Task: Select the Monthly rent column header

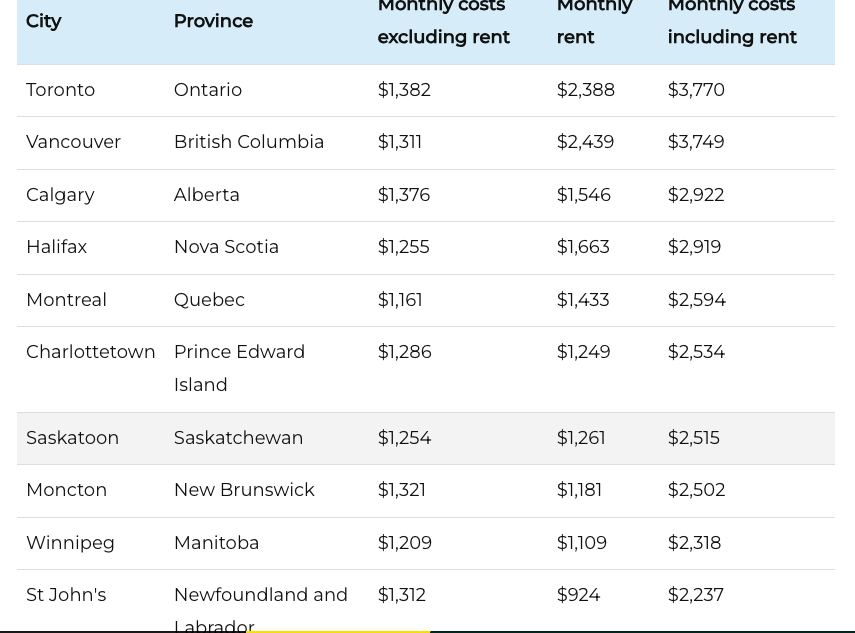Action: [x=594, y=21]
